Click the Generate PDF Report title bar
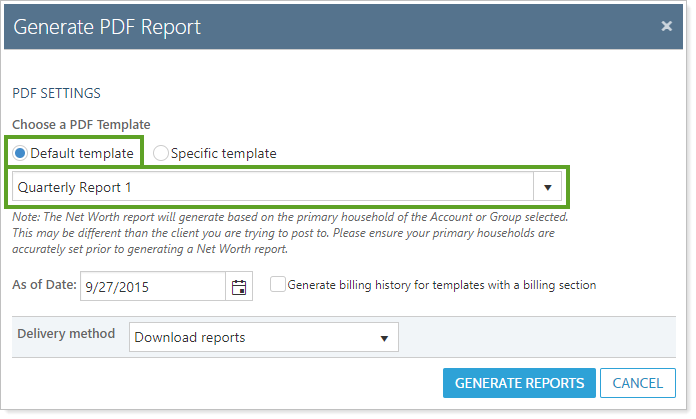Screen dimensions: 696x419 [300, 26]
